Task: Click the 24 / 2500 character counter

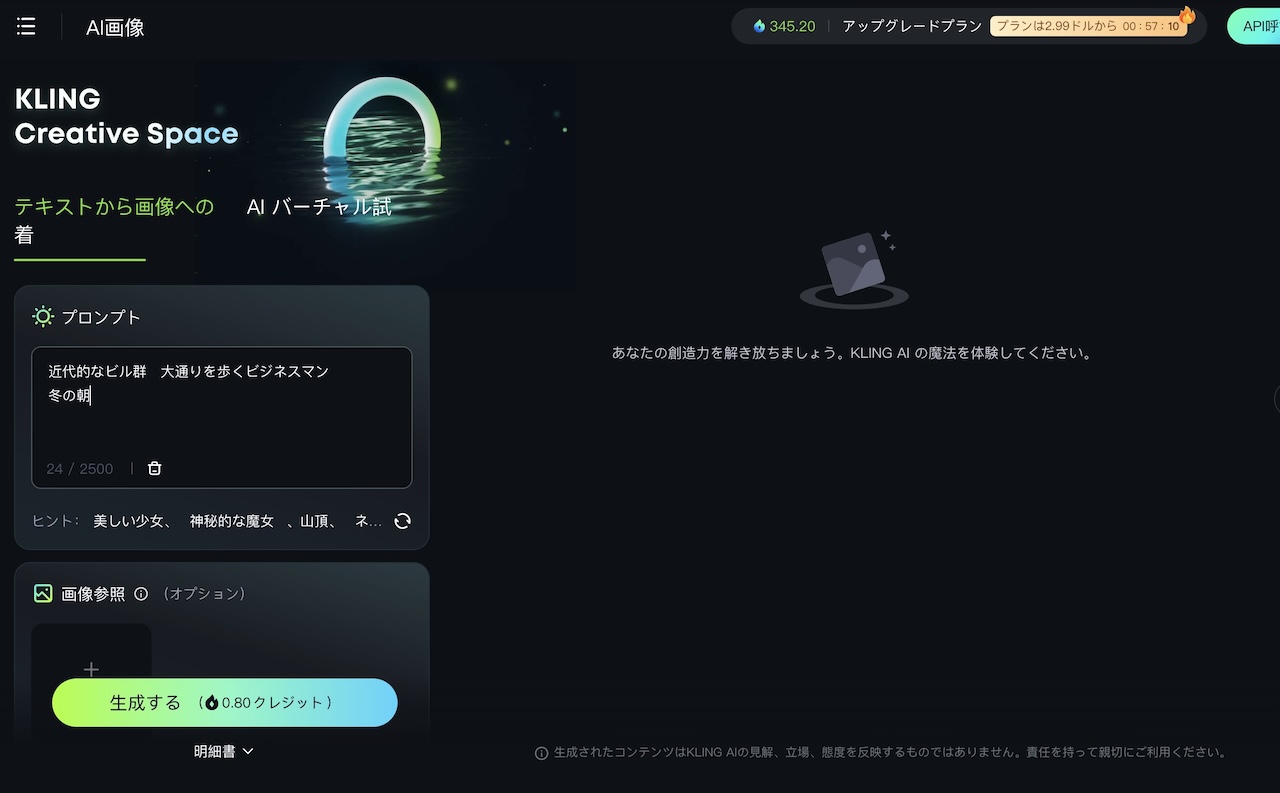Action: (x=80, y=469)
